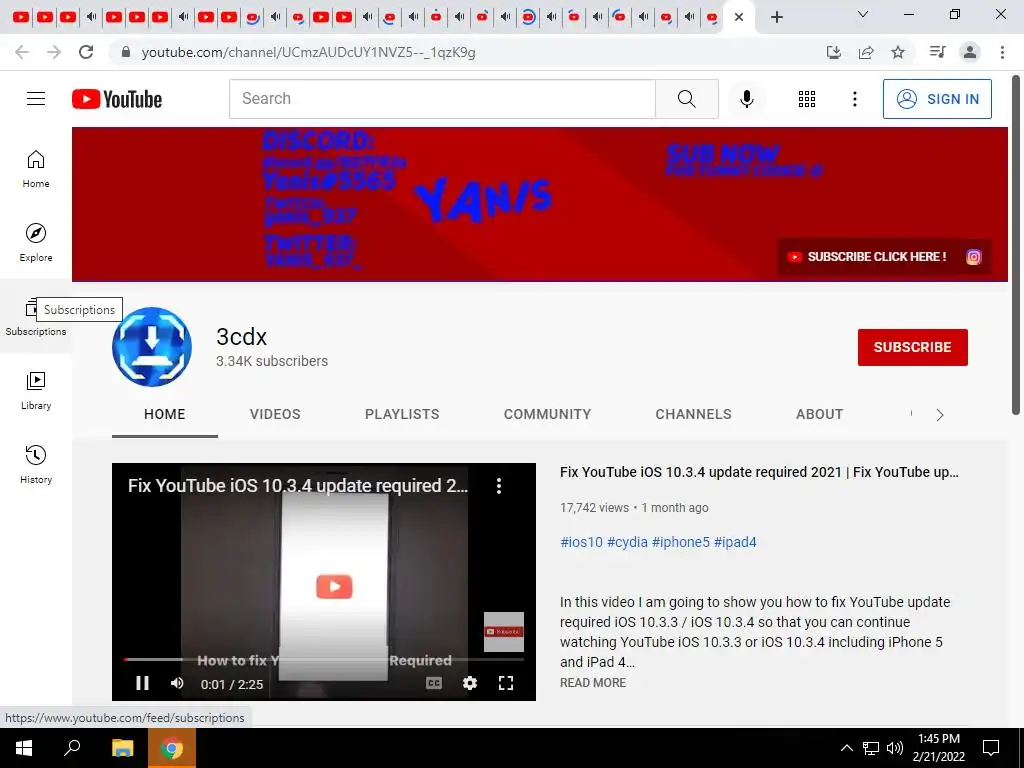Open the #cydia hashtag link
Viewport: 1024px width, 768px height.
click(x=628, y=542)
